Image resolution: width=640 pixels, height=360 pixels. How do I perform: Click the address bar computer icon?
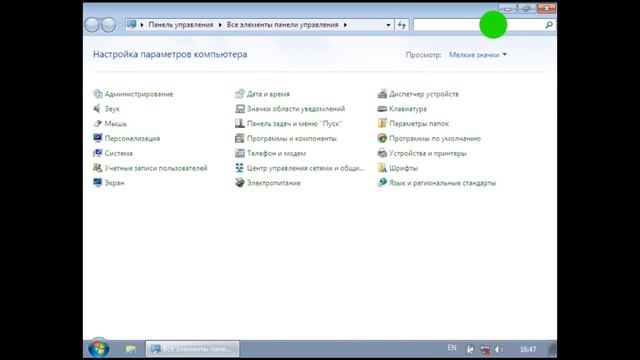(x=131, y=24)
